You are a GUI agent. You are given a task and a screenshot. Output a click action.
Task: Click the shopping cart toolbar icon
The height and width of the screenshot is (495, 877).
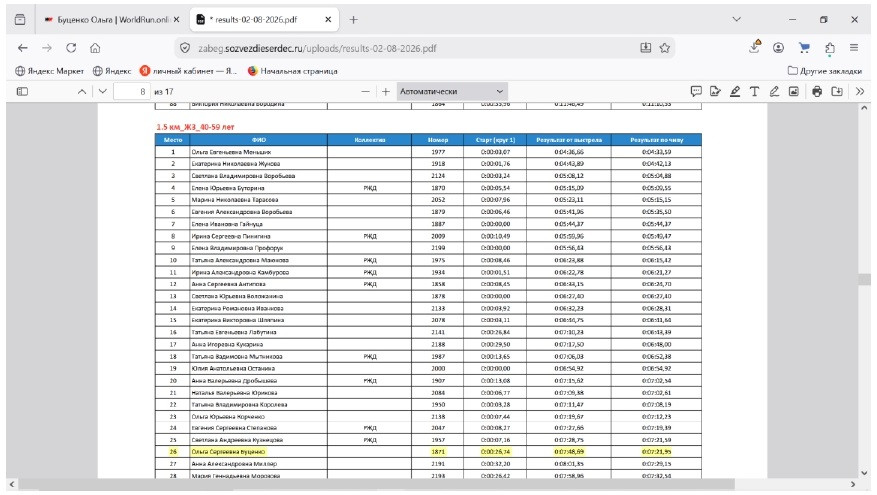tap(804, 48)
